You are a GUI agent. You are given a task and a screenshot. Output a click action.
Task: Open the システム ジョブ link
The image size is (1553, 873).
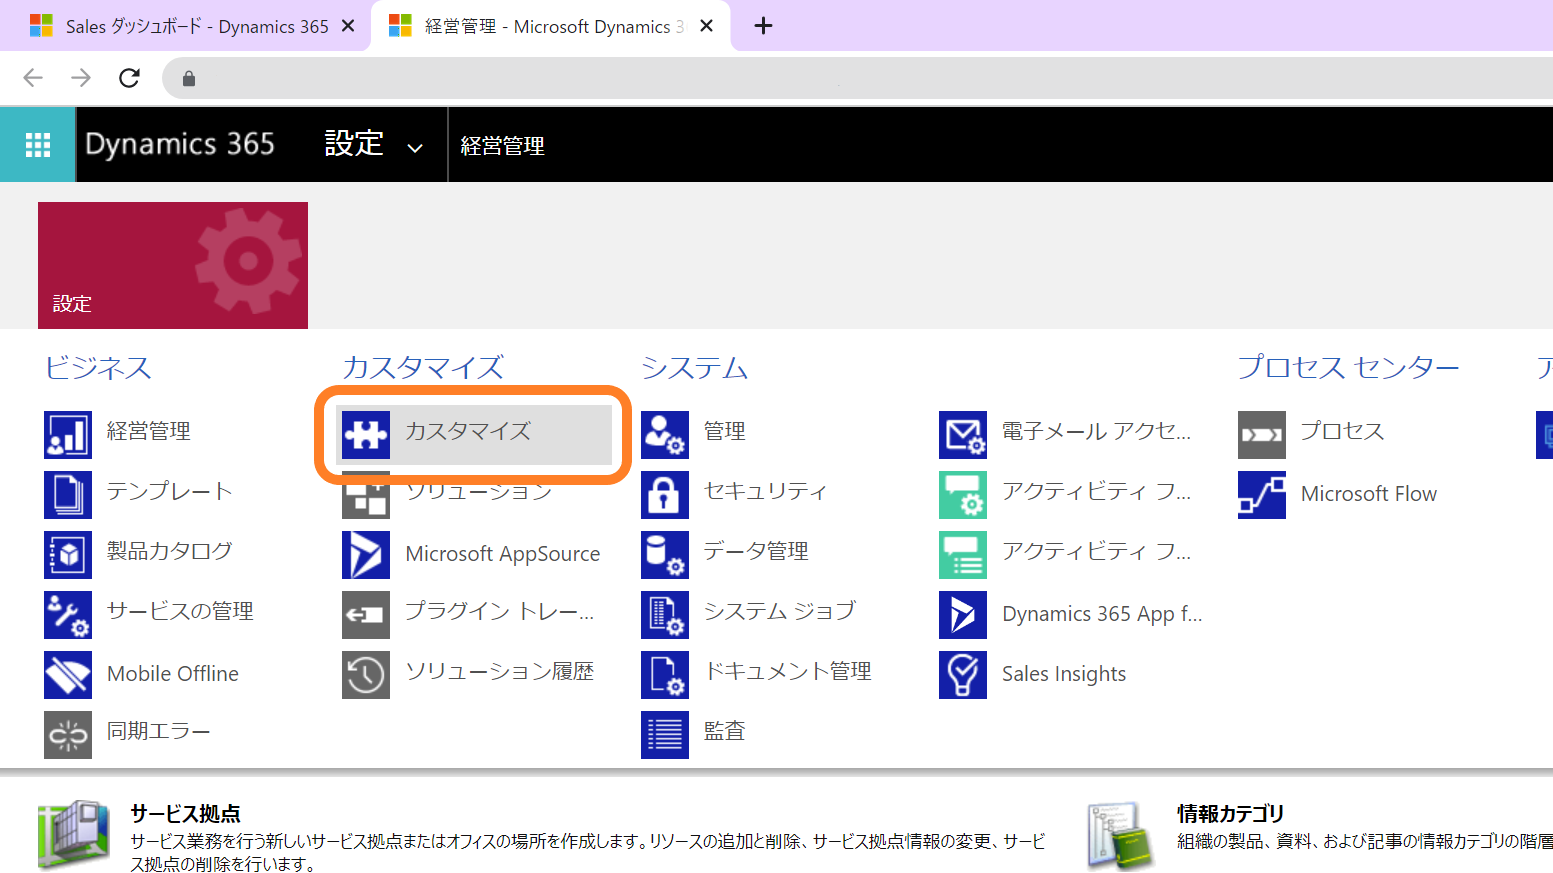[x=780, y=611]
